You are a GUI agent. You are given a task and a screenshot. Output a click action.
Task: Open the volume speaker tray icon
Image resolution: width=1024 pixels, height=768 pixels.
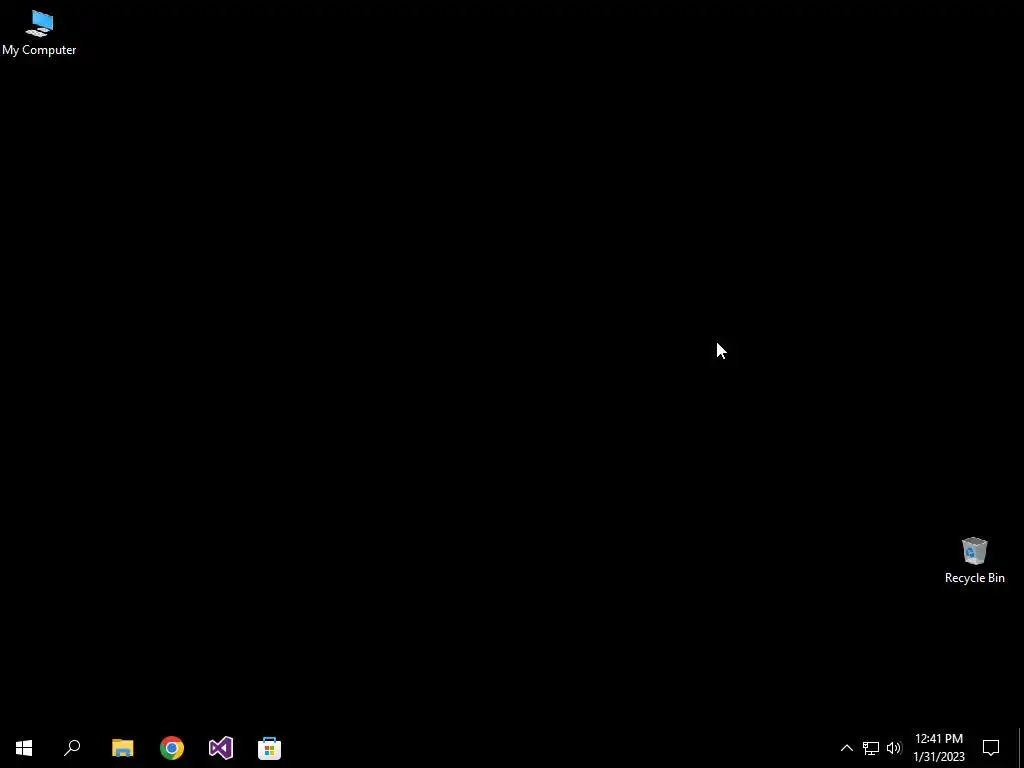(x=894, y=748)
